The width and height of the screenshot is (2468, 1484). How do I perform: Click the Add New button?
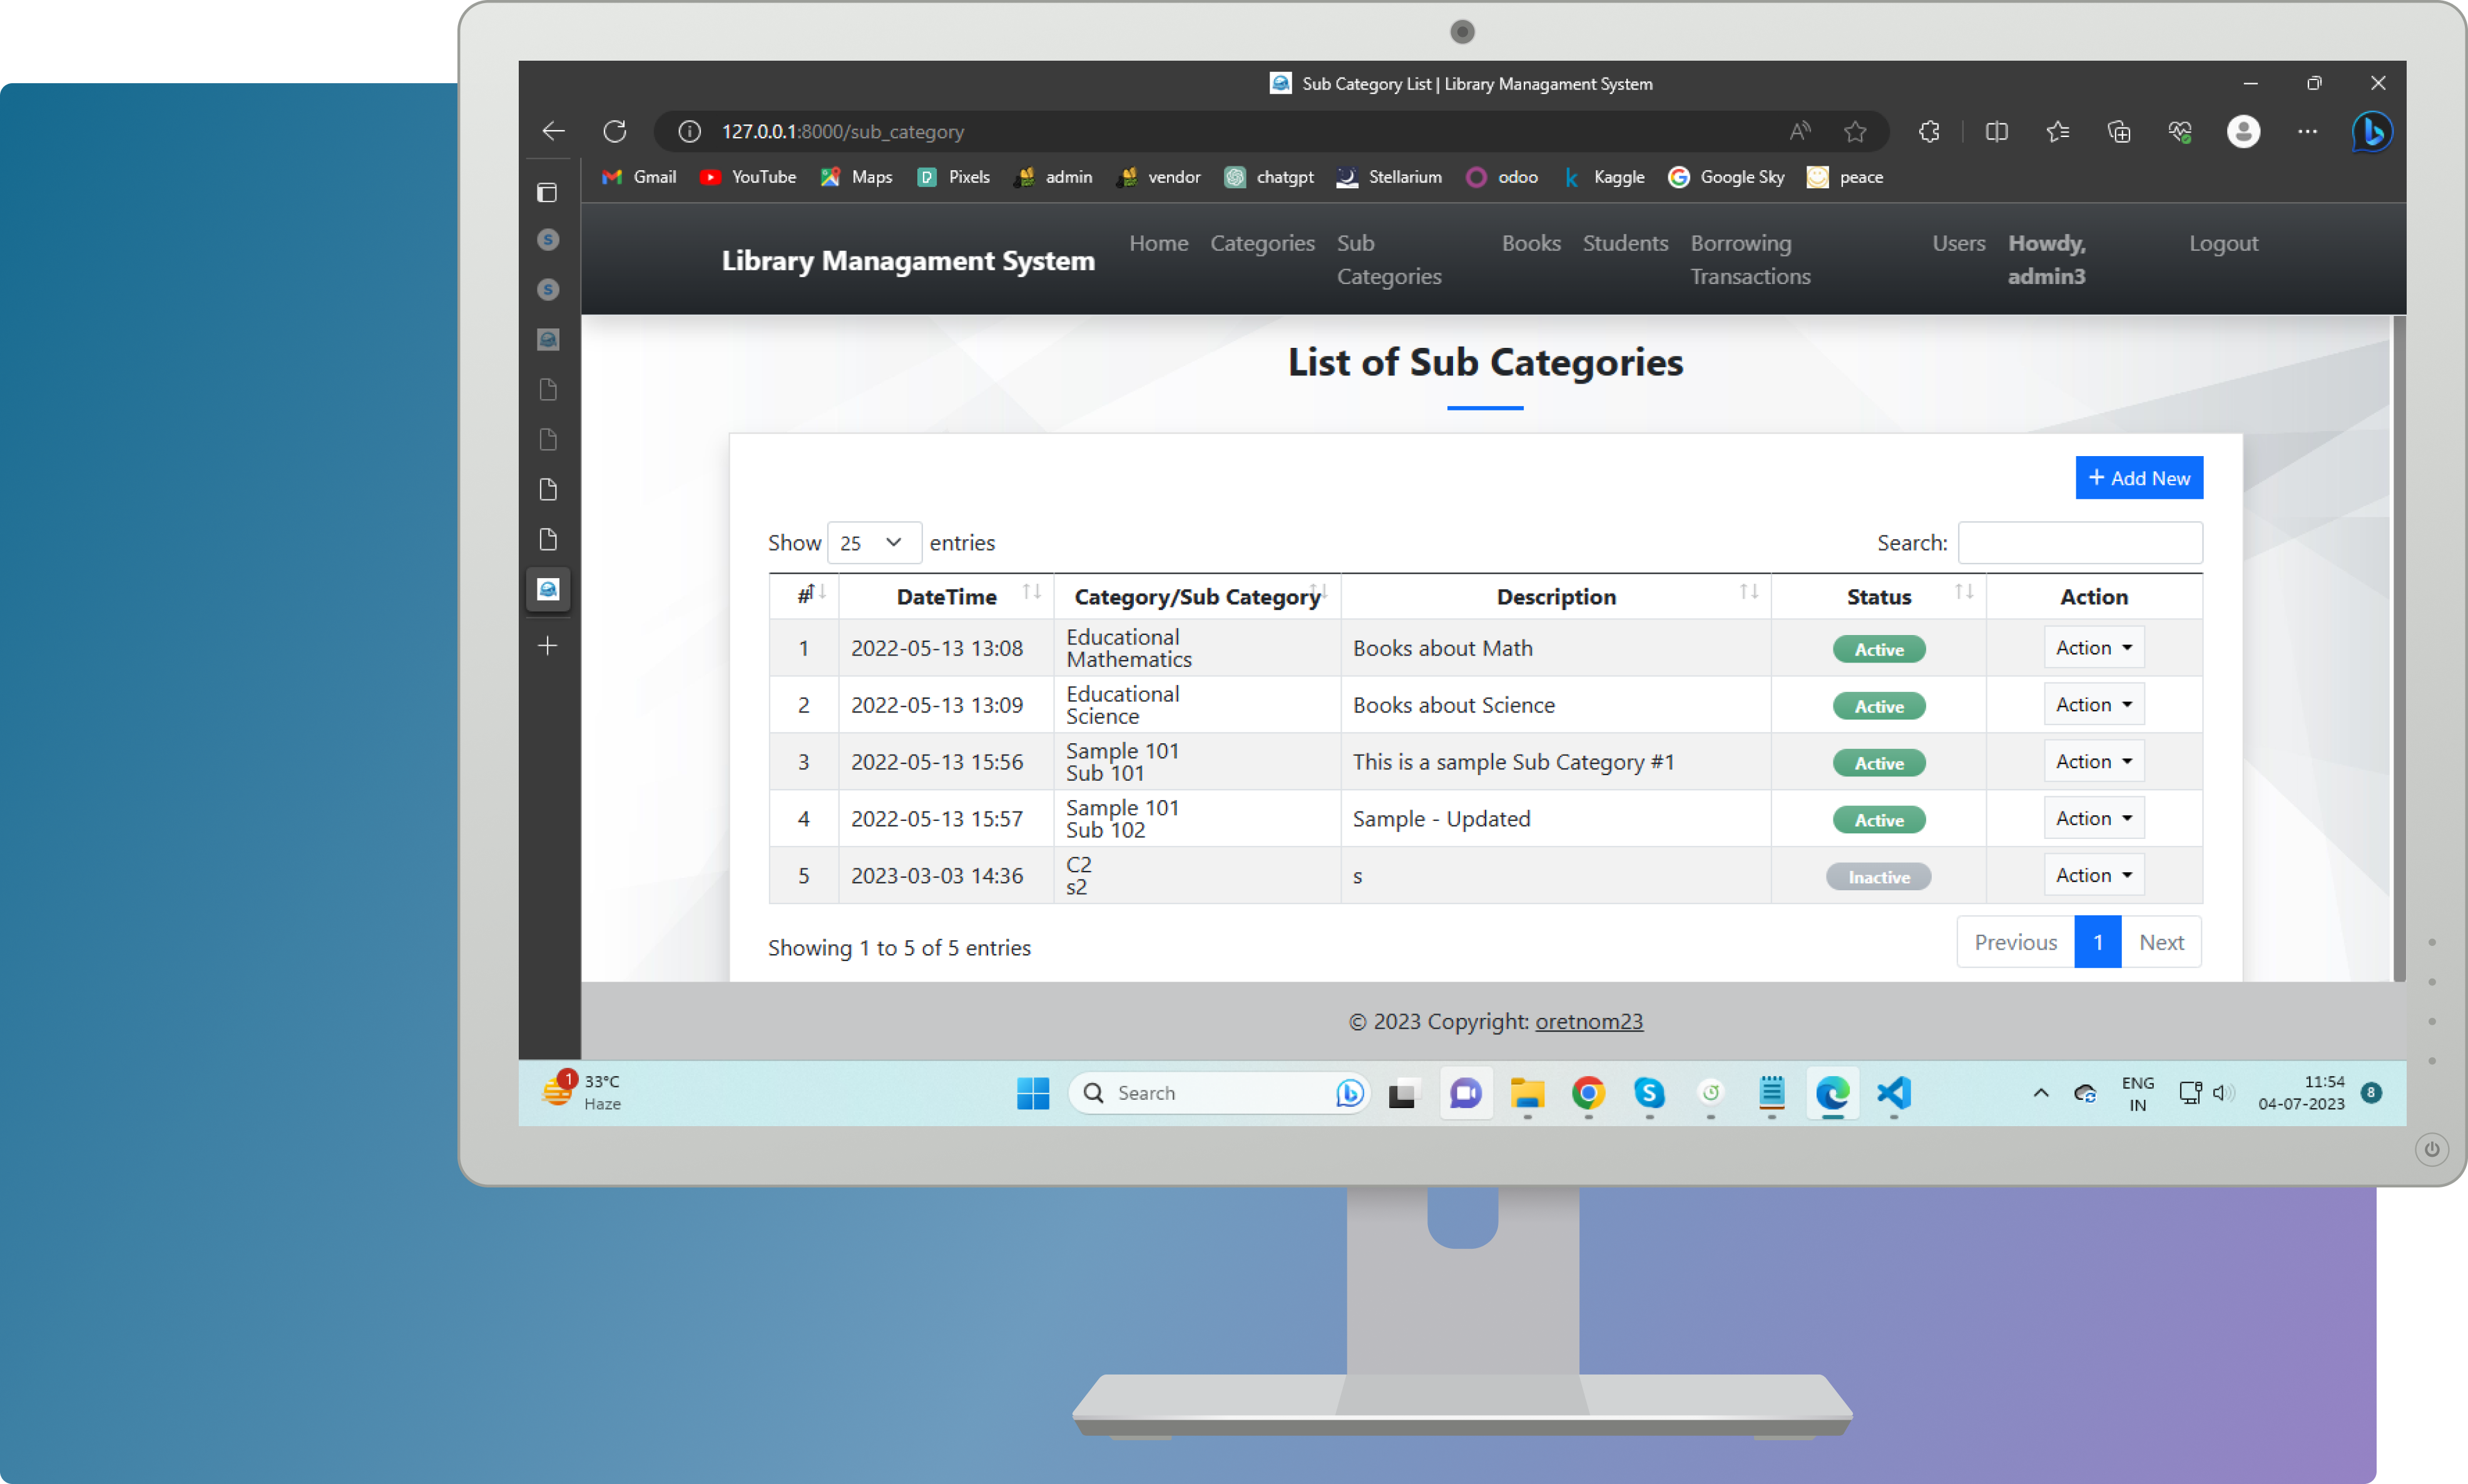tap(2140, 477)
